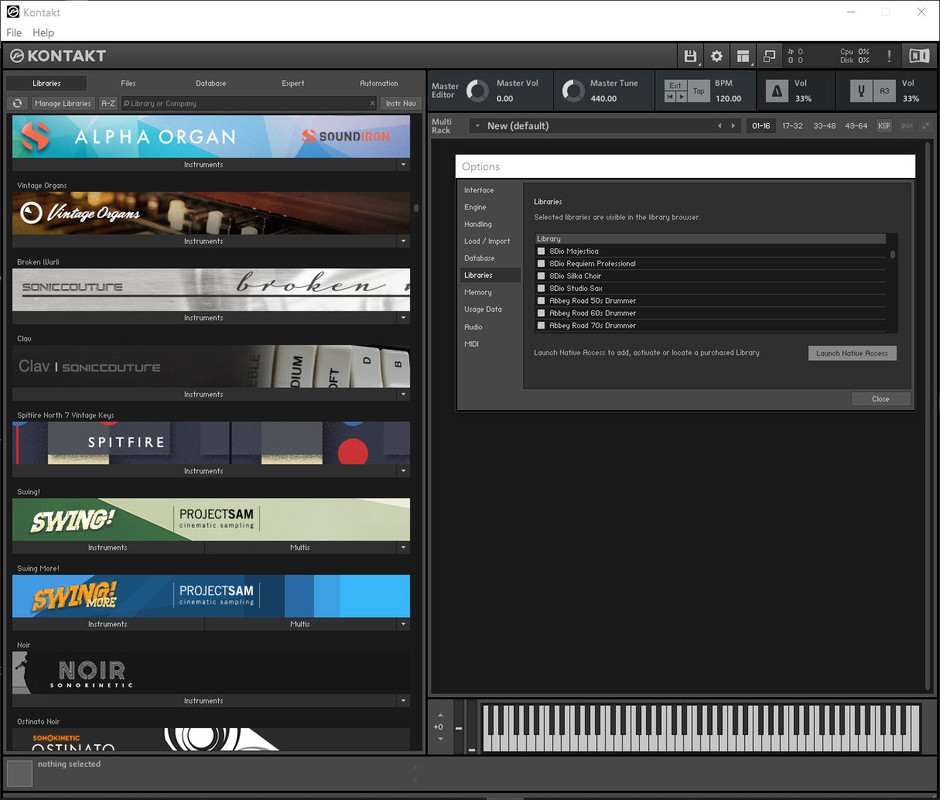This screenshot has width=940, height=800.
Task: Open the New (default) multi preset dropdown
Action: [x=478, y=126]
